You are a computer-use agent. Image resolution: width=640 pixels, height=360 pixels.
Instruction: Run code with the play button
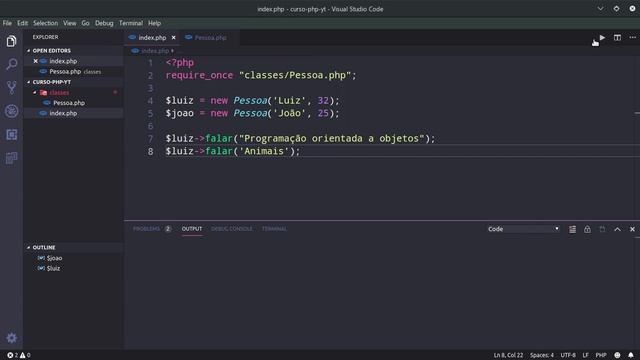602,38
